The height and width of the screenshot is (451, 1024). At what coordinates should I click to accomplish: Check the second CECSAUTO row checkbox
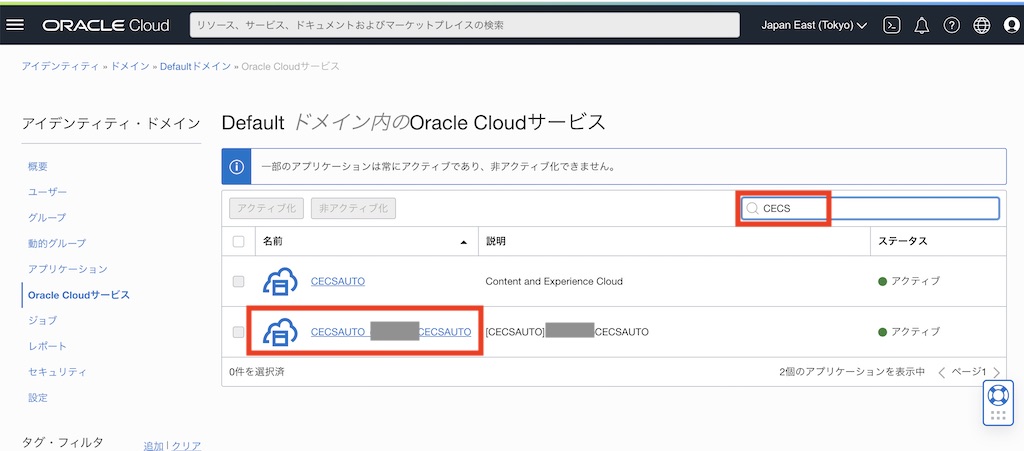(x=238, y=332)
